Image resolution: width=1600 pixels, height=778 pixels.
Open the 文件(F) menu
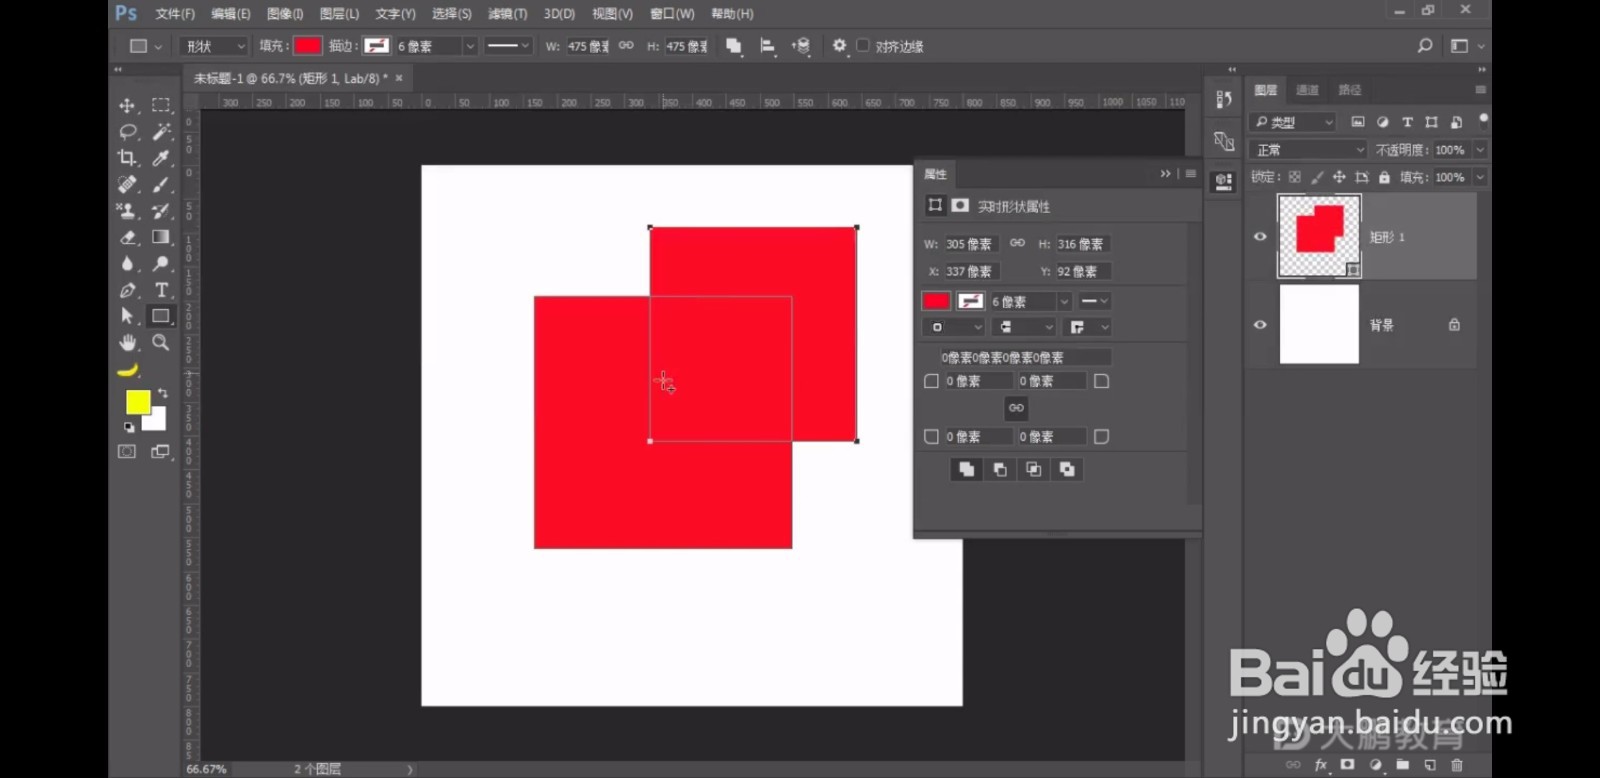click(175, 14)
